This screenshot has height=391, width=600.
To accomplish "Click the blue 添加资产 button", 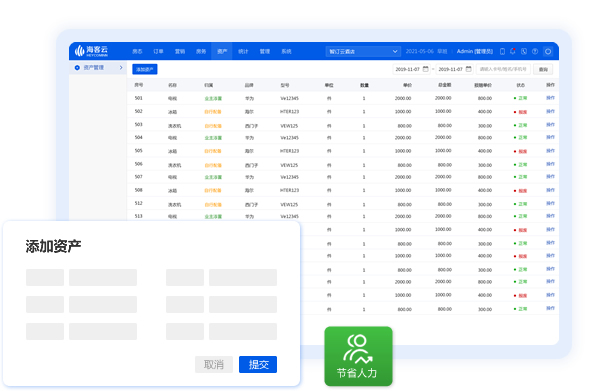I will click(x=145, y=69).
